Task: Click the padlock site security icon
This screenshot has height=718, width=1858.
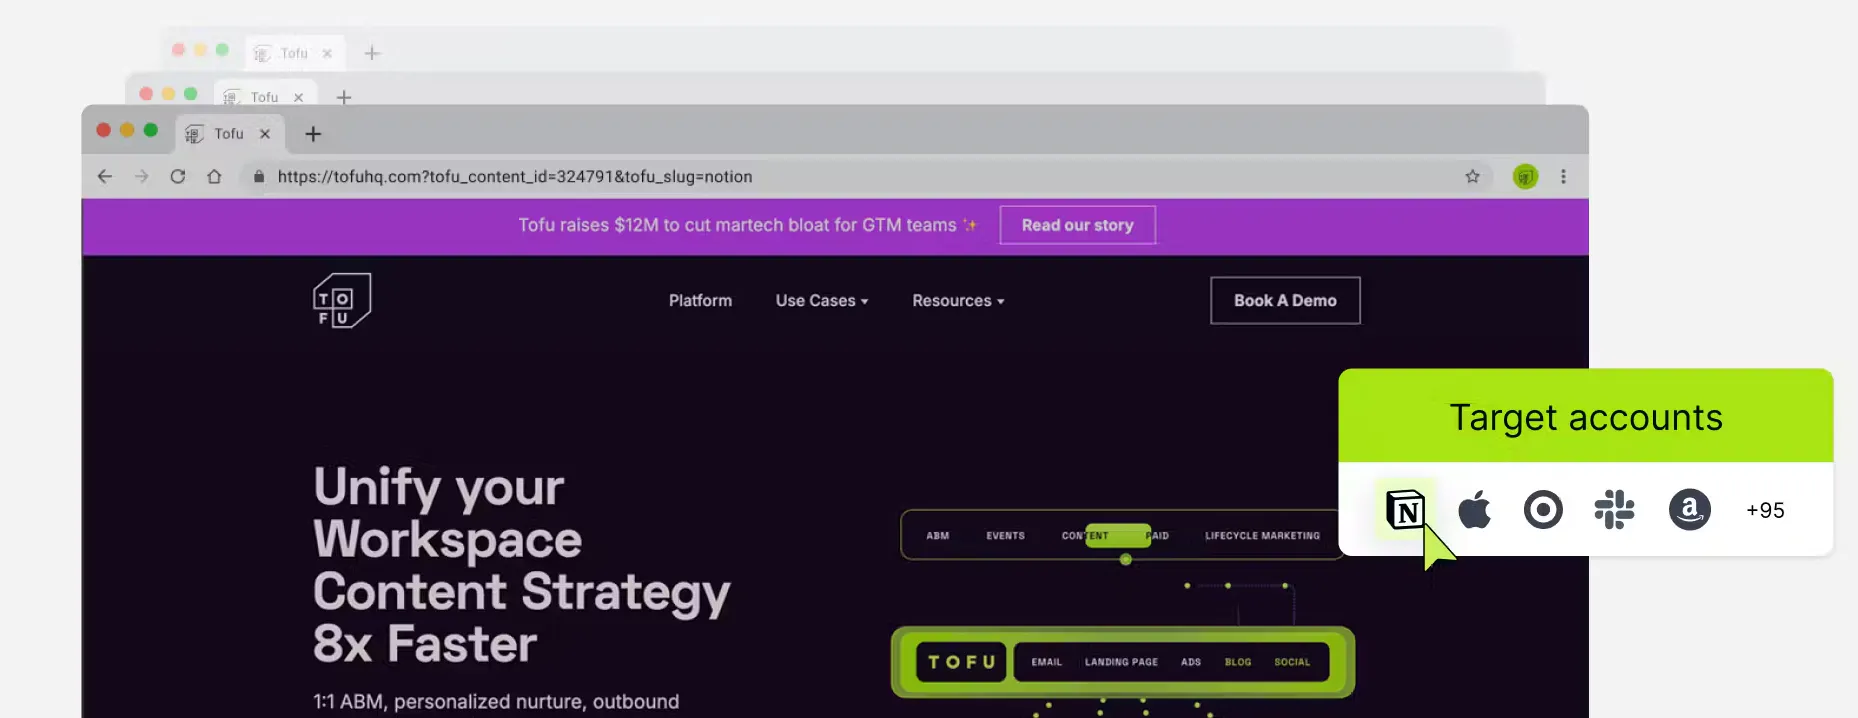Action: (x=259, y=176)
